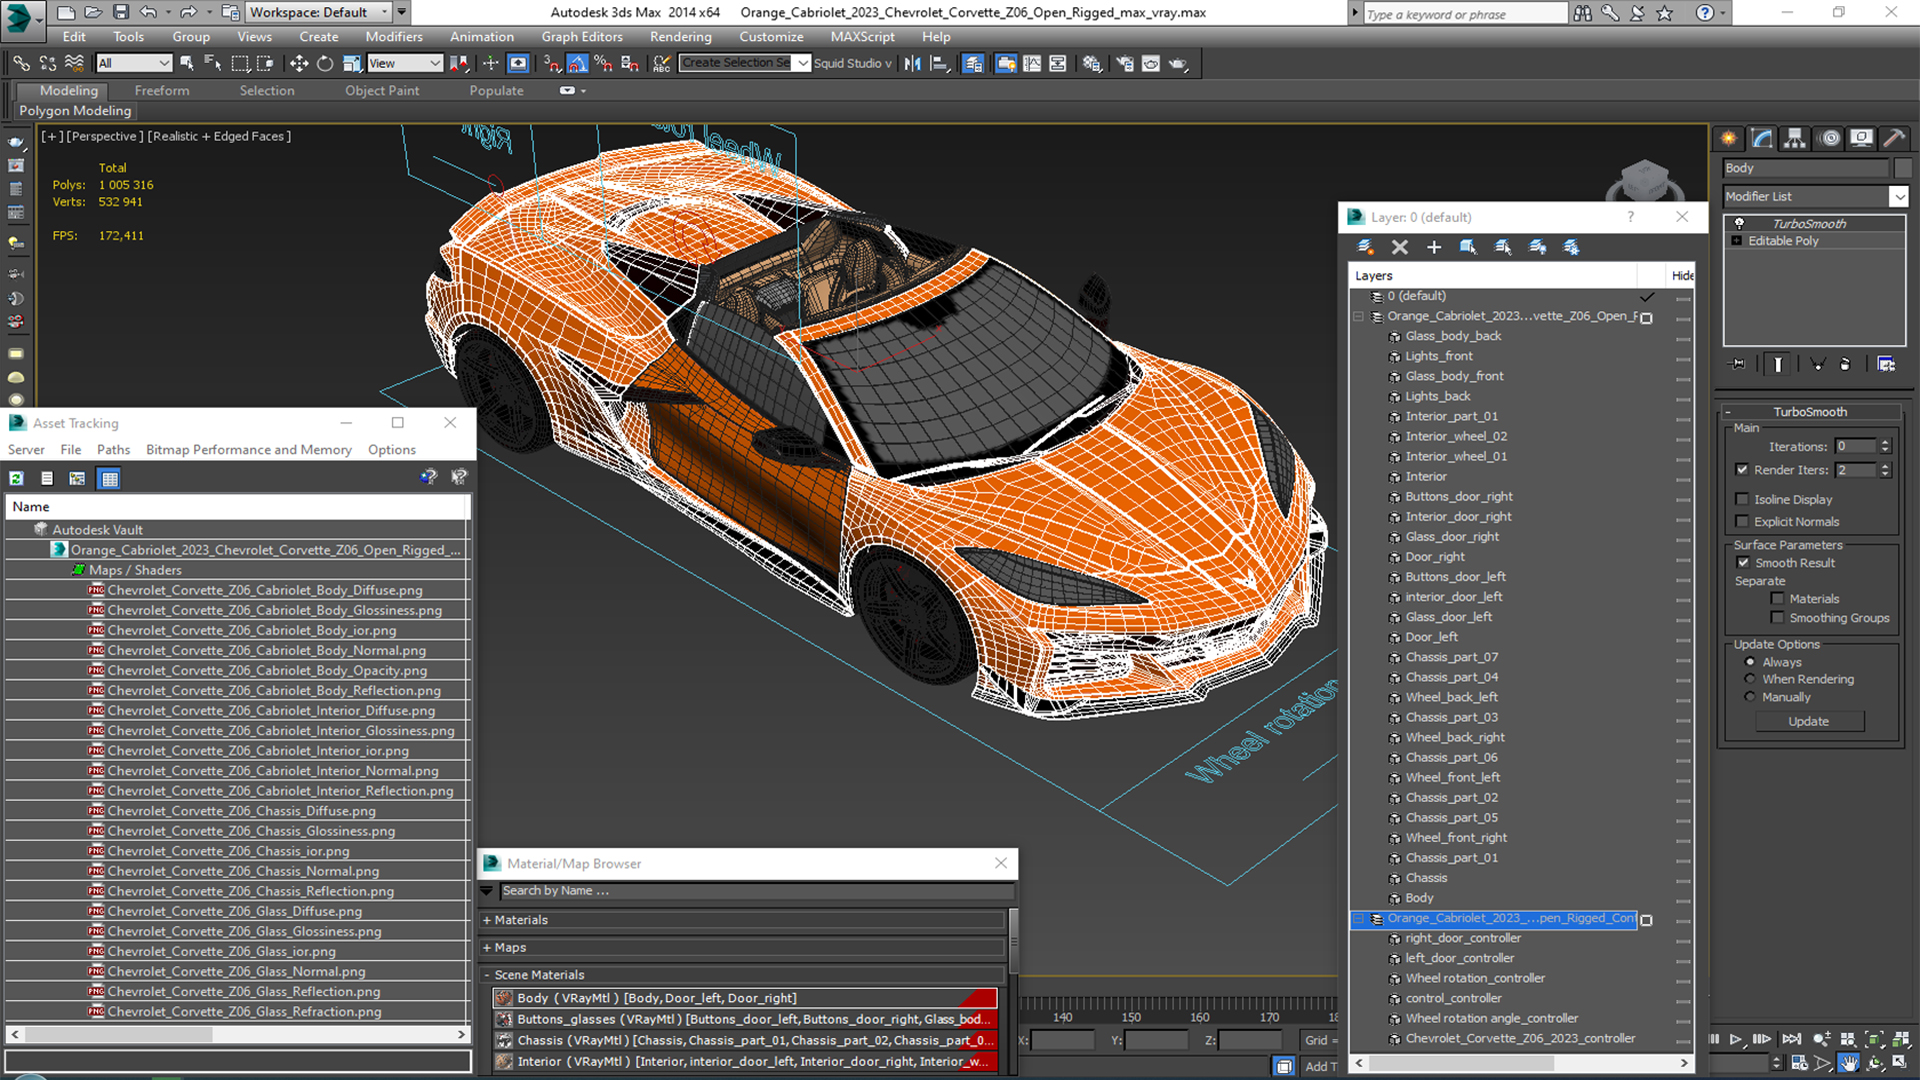Switch to the Object Paint ribbon tab

382,91
